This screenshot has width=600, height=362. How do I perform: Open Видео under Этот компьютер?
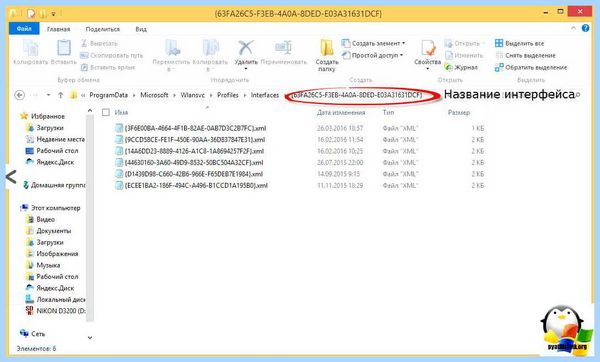pos(40,219)
